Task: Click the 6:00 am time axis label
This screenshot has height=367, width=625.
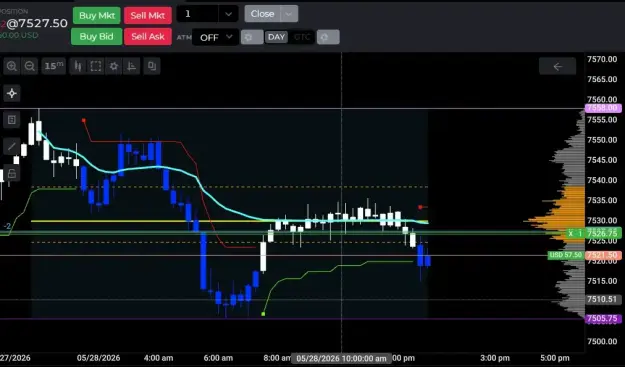Action: tap(218, 358)
